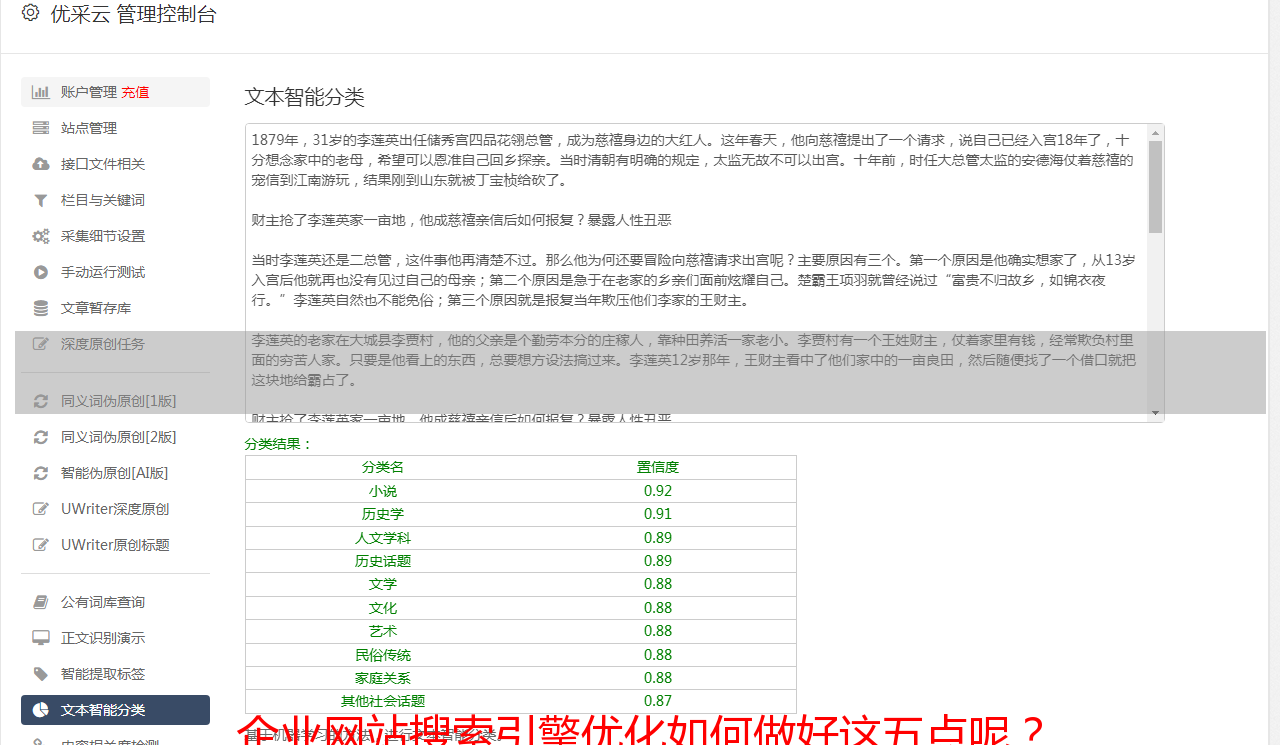The image size is (1280, 745).
Task: Click the 采集细节设置 gears icon
Action: (41, 236)
